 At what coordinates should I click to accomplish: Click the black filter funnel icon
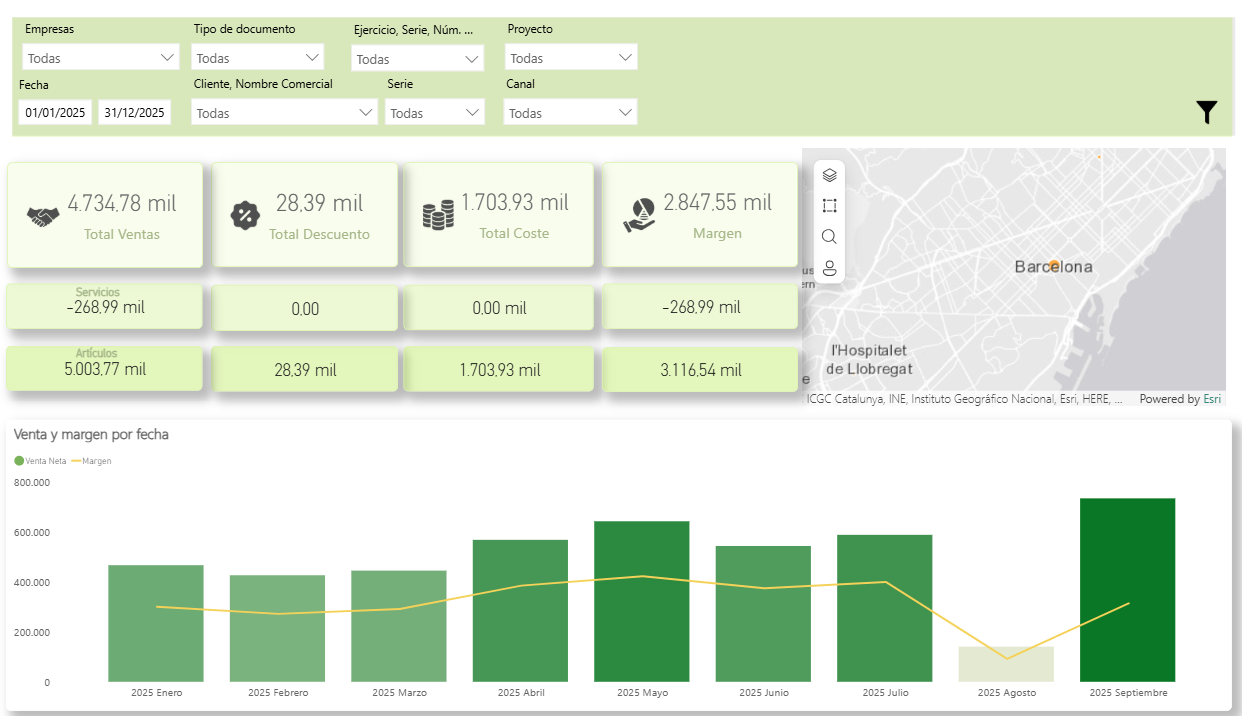tap(1206, 112)
